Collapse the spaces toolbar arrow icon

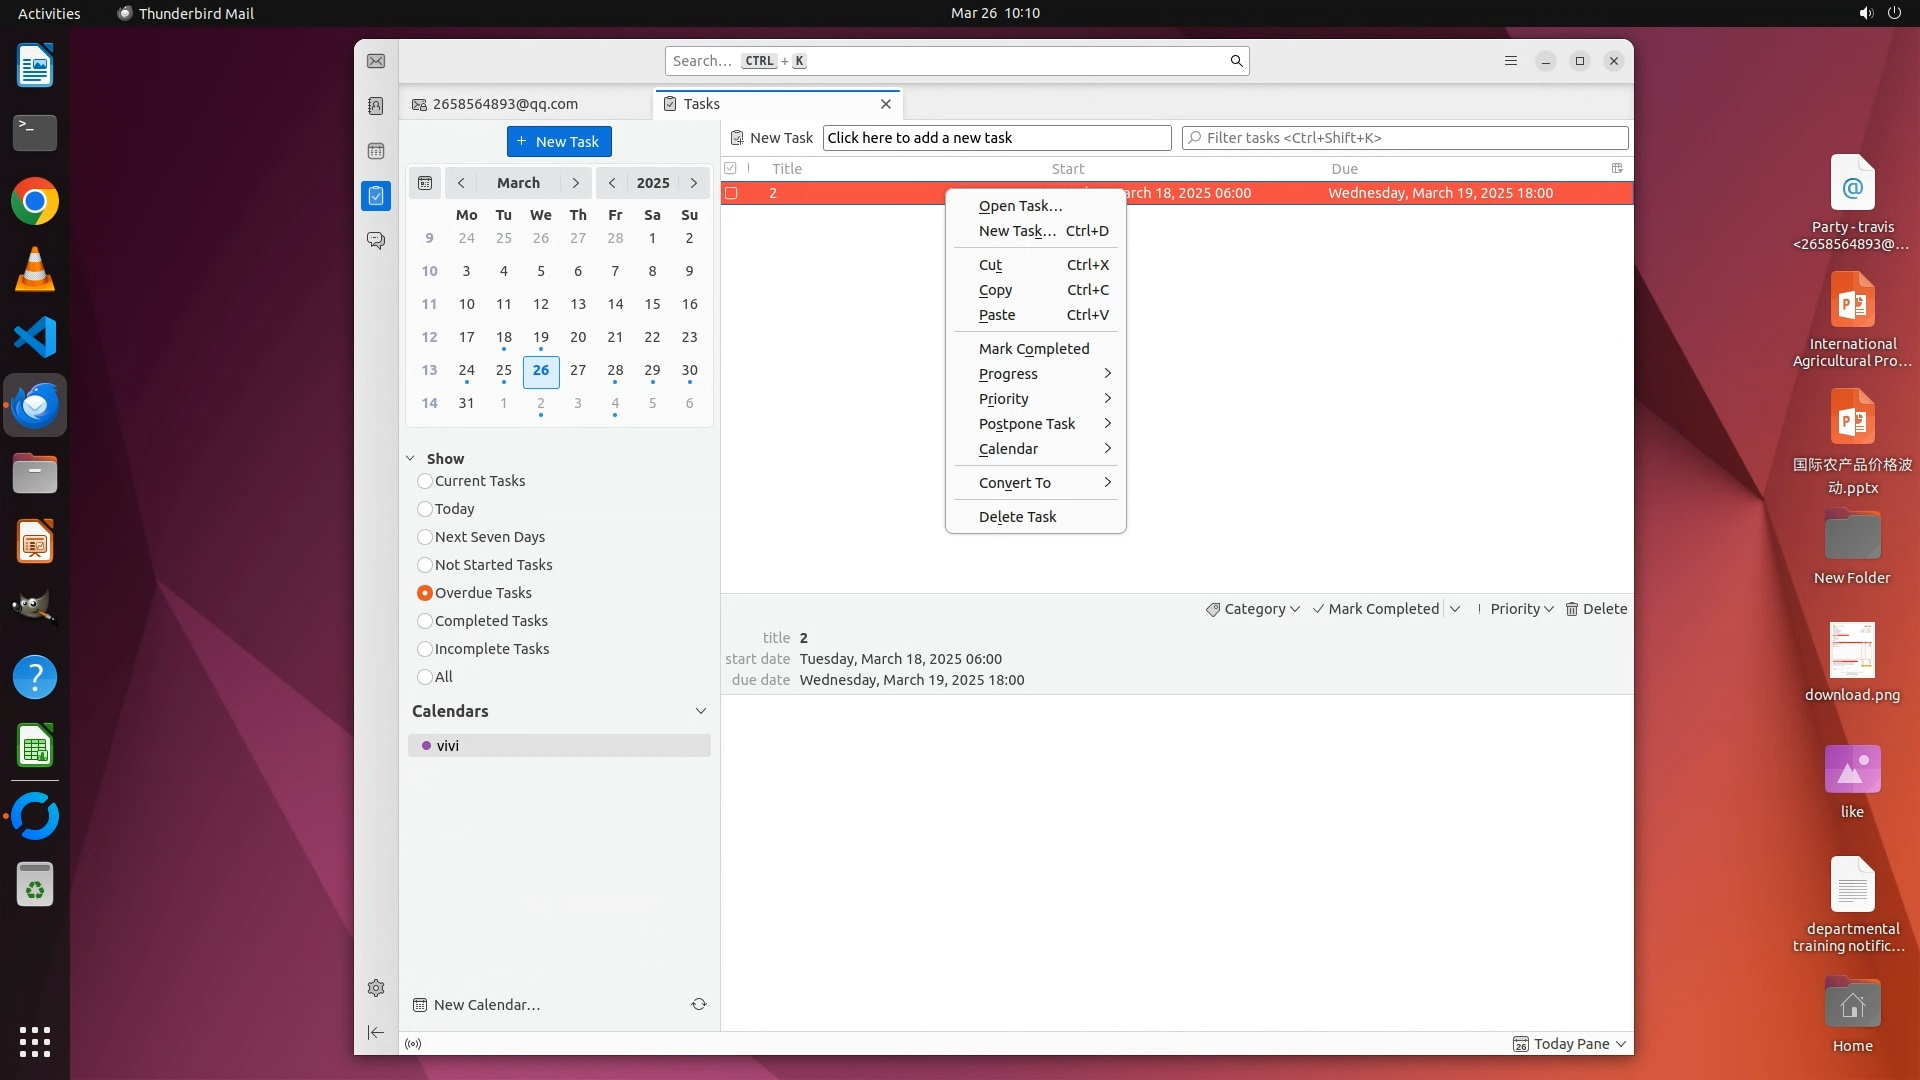click(376, 1032)
